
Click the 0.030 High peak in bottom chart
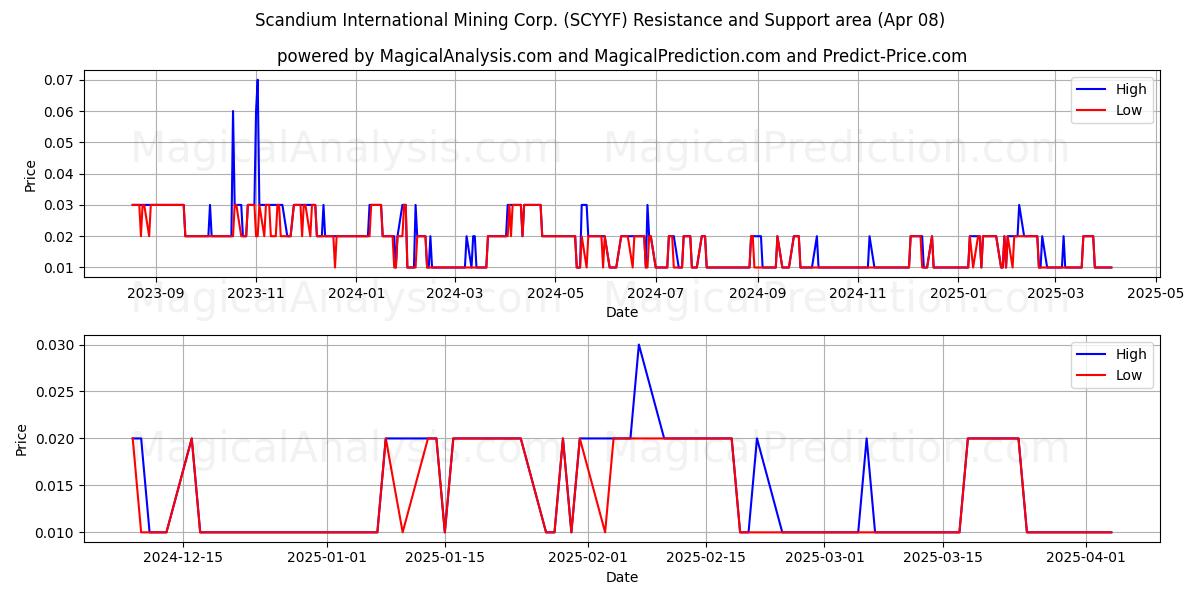(x=638, y=345)
